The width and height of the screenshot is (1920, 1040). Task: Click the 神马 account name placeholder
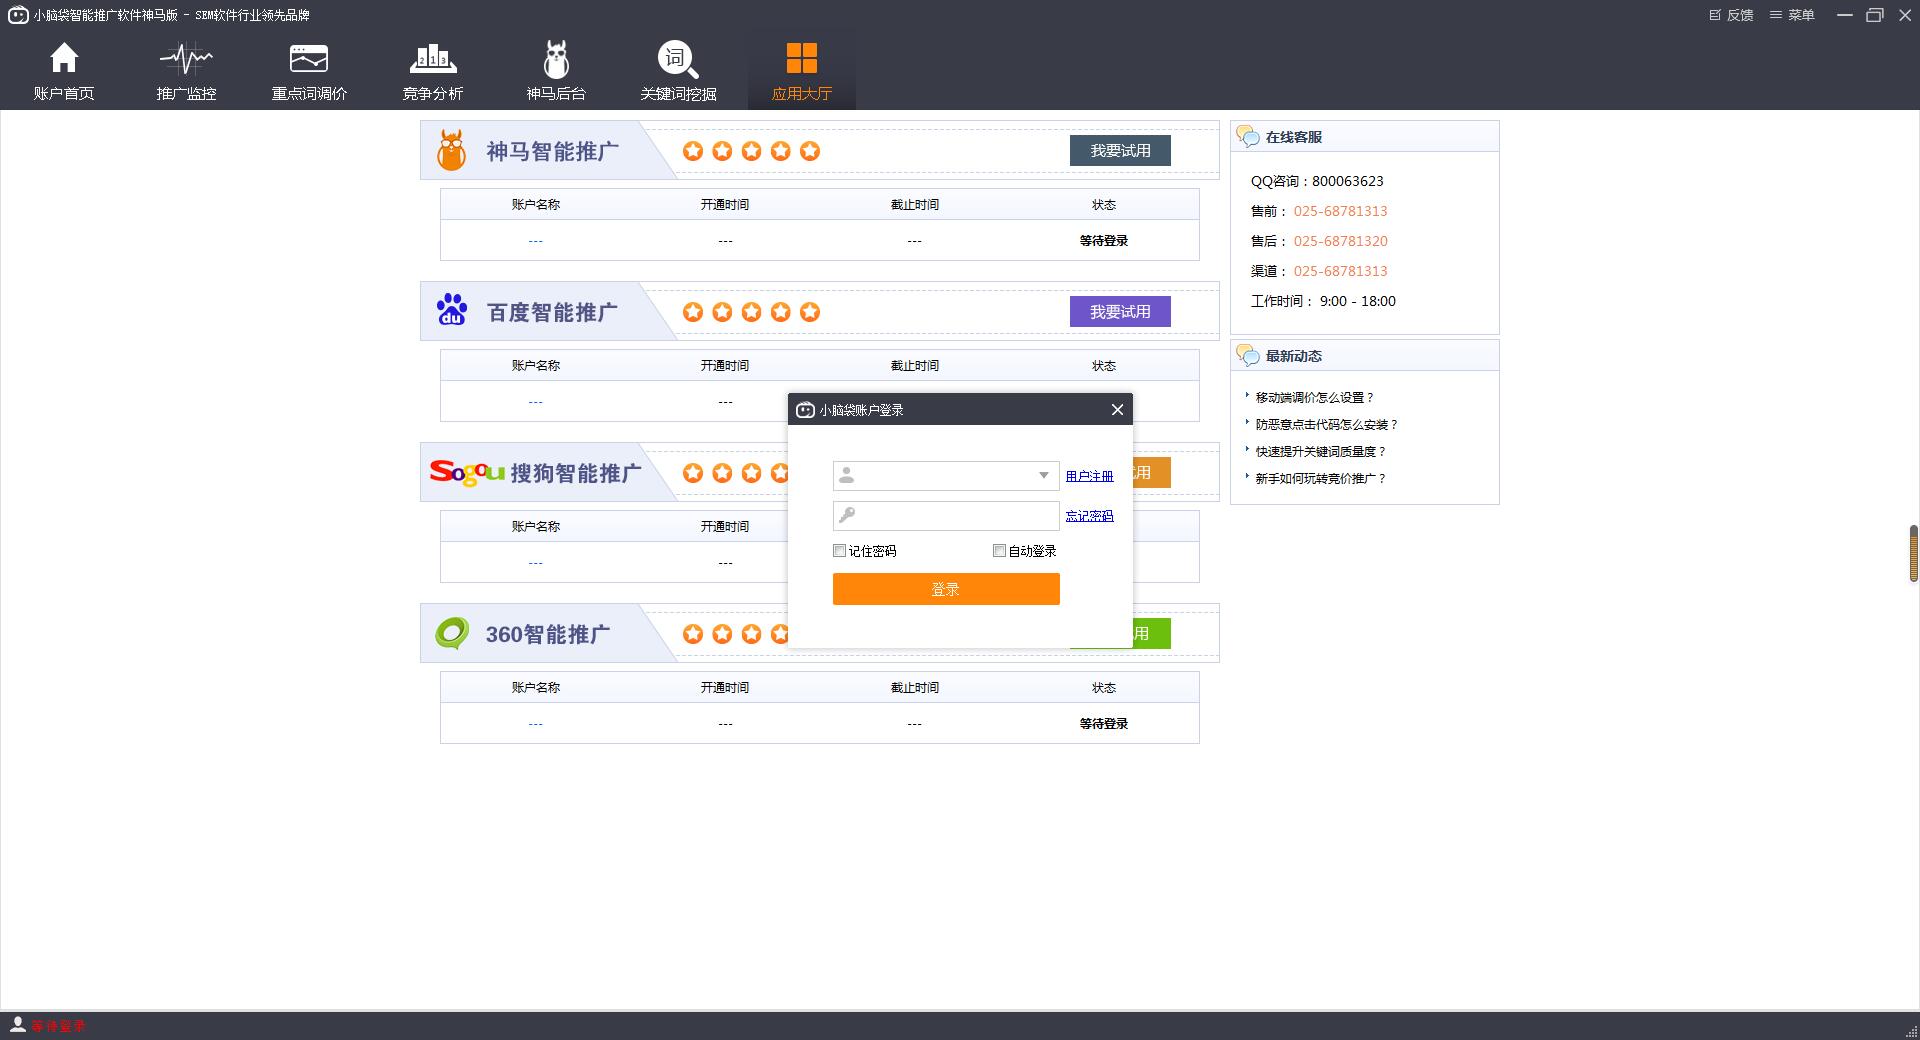(535, 241)
